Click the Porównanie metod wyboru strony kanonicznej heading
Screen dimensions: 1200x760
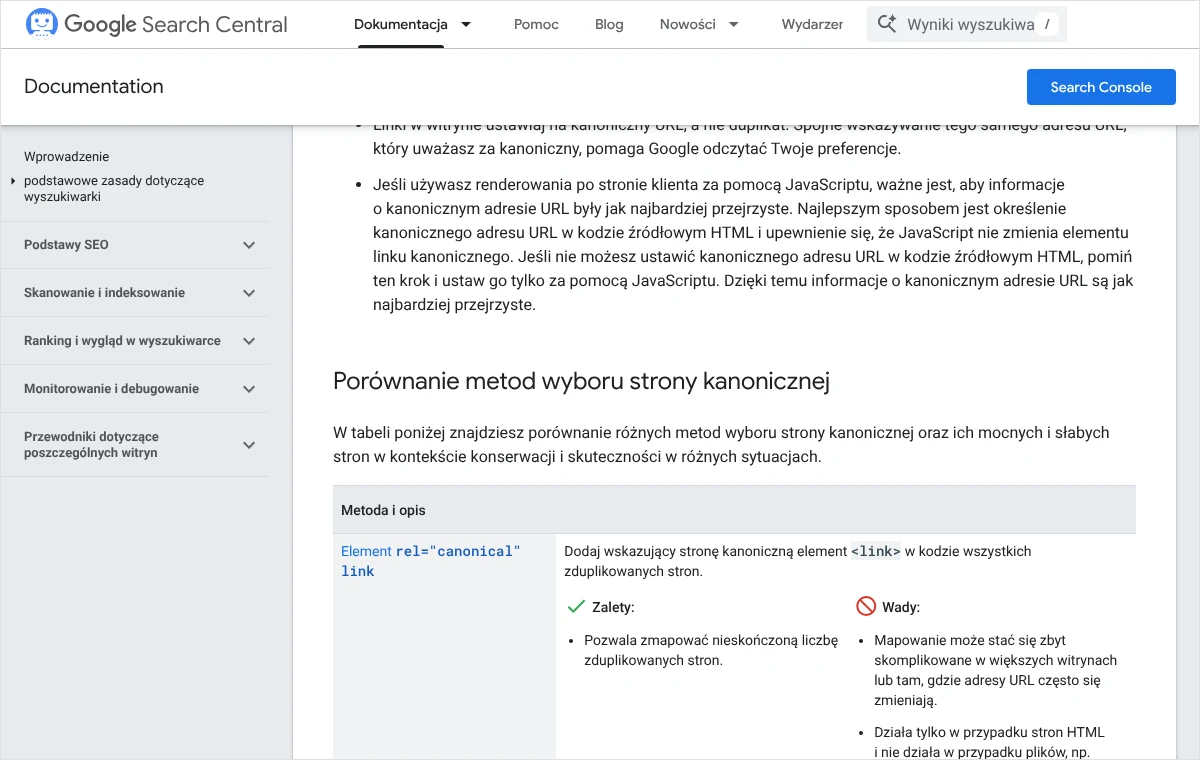[582, 381]
